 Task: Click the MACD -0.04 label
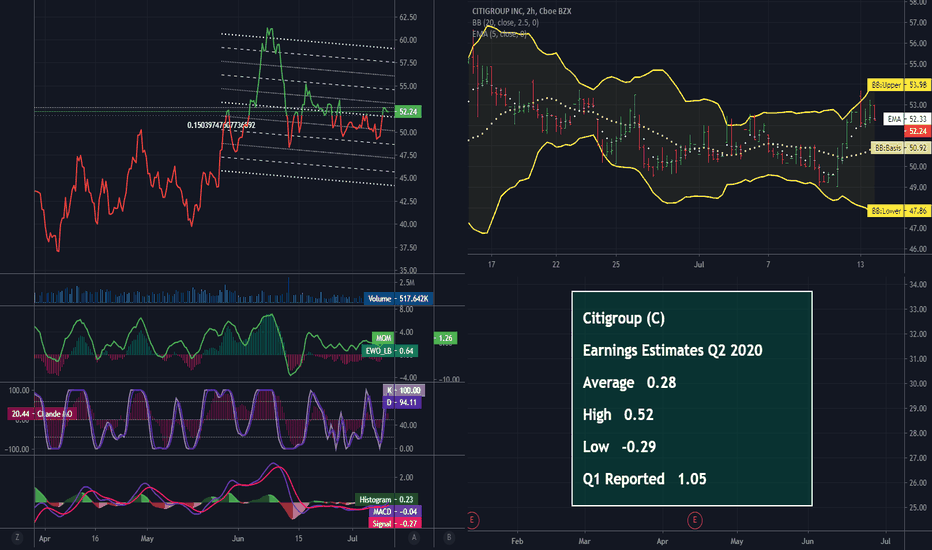coord(394,511)
